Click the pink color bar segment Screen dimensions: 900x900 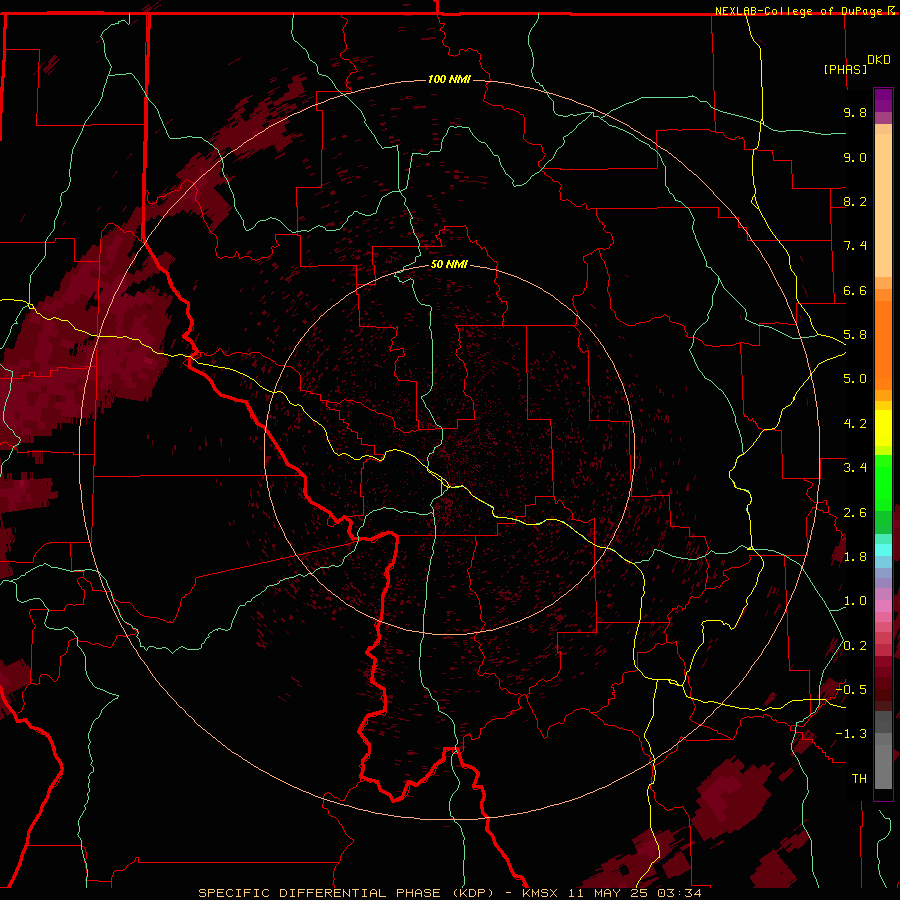883,606
